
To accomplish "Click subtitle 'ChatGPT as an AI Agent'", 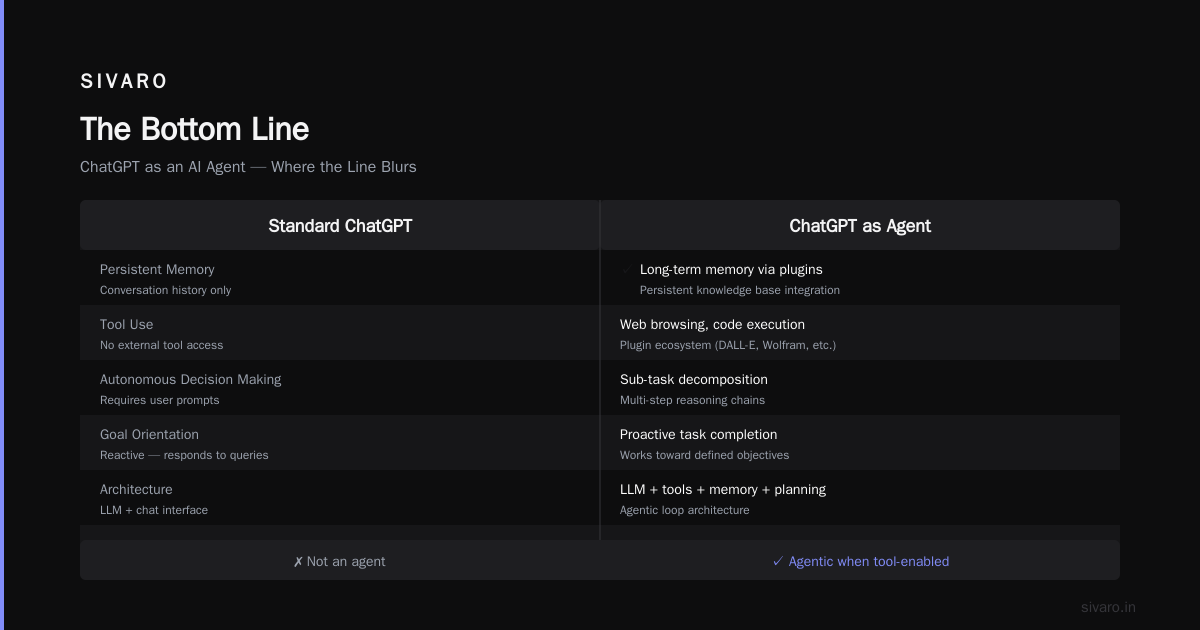I will click(163, 167).
